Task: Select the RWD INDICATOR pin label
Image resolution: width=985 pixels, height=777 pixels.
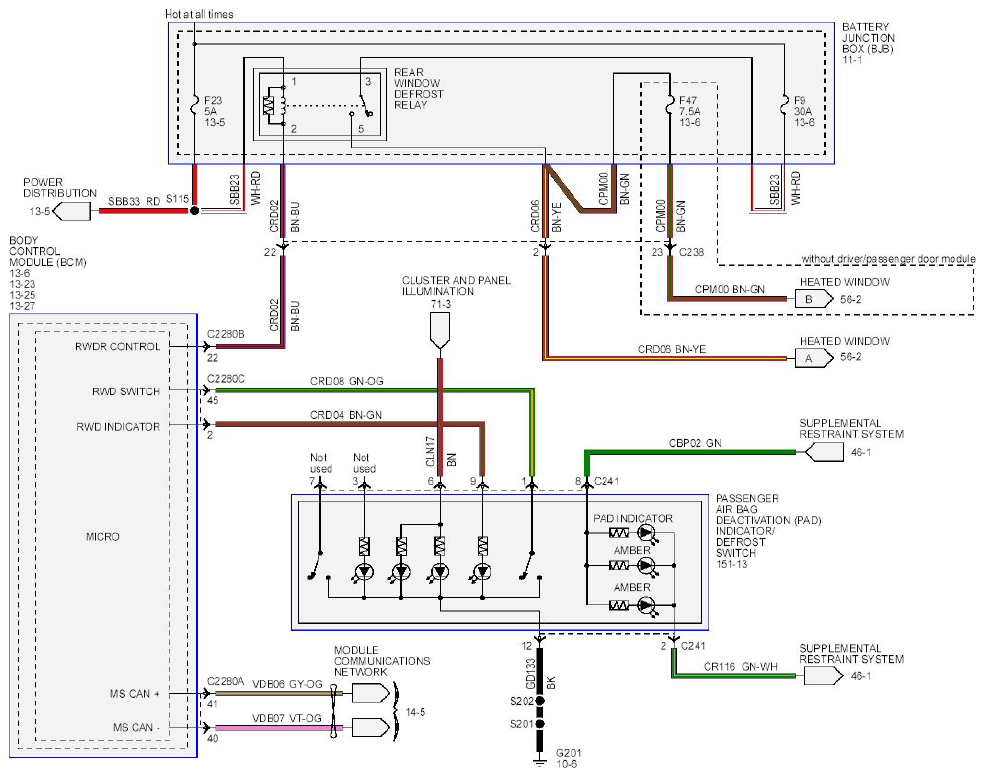Action: tap(118, 427)
